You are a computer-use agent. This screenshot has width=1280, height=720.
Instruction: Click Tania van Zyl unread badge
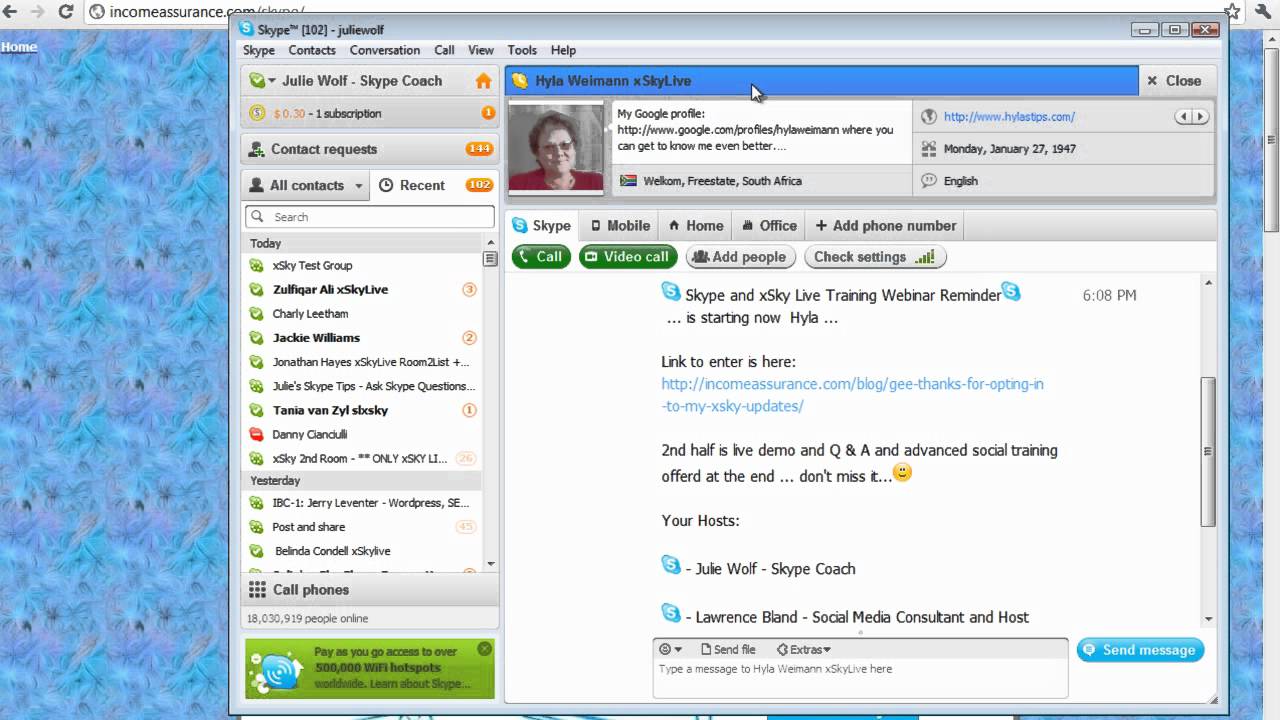[x=469, y=410]
